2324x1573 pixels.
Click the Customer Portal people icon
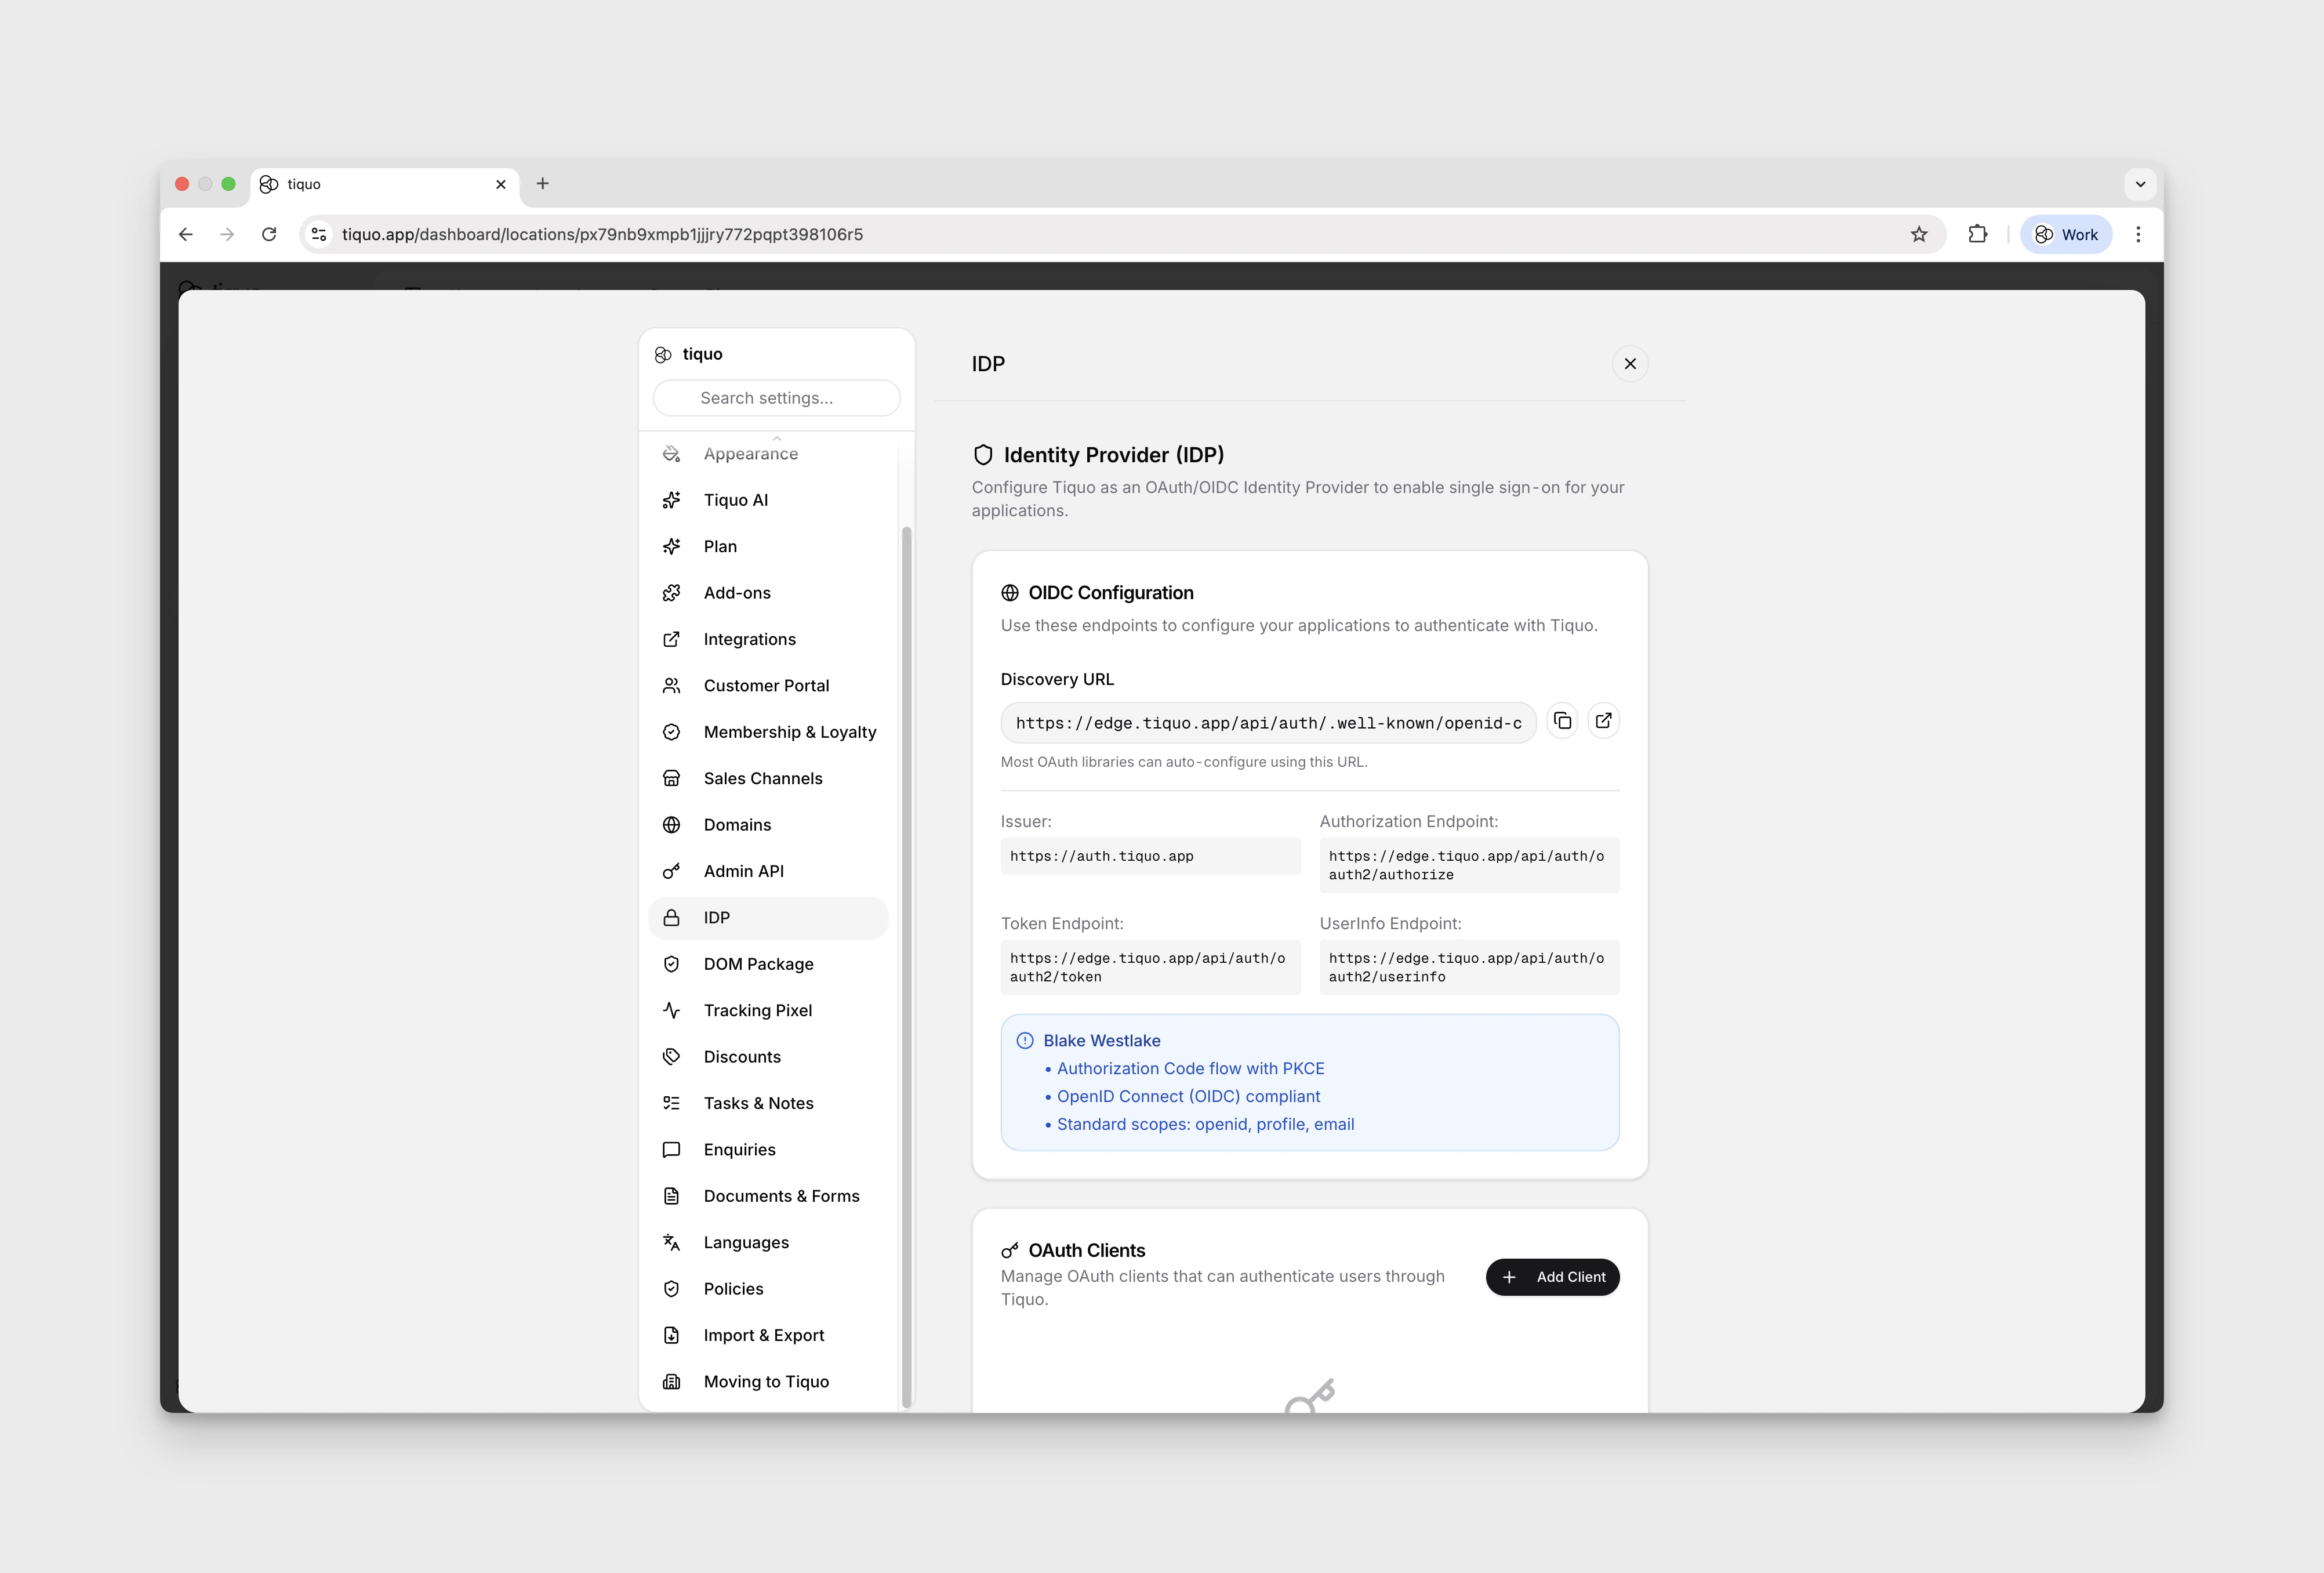coord(671,686)
